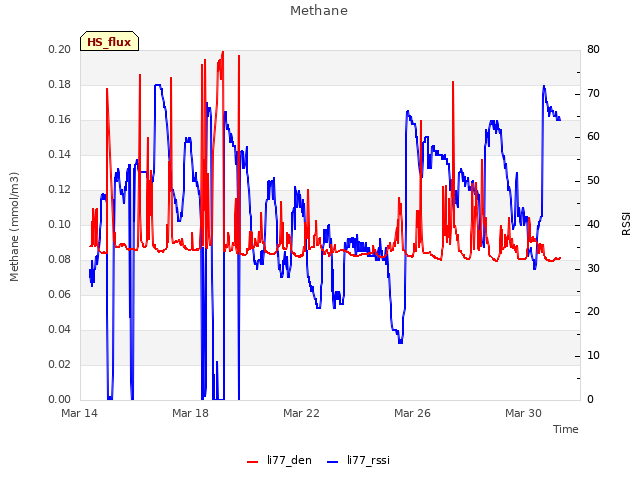Click the red li77_den legend swatch
Image resolution: width=640 pixels, height=480 pixels.
click(253, 462)
